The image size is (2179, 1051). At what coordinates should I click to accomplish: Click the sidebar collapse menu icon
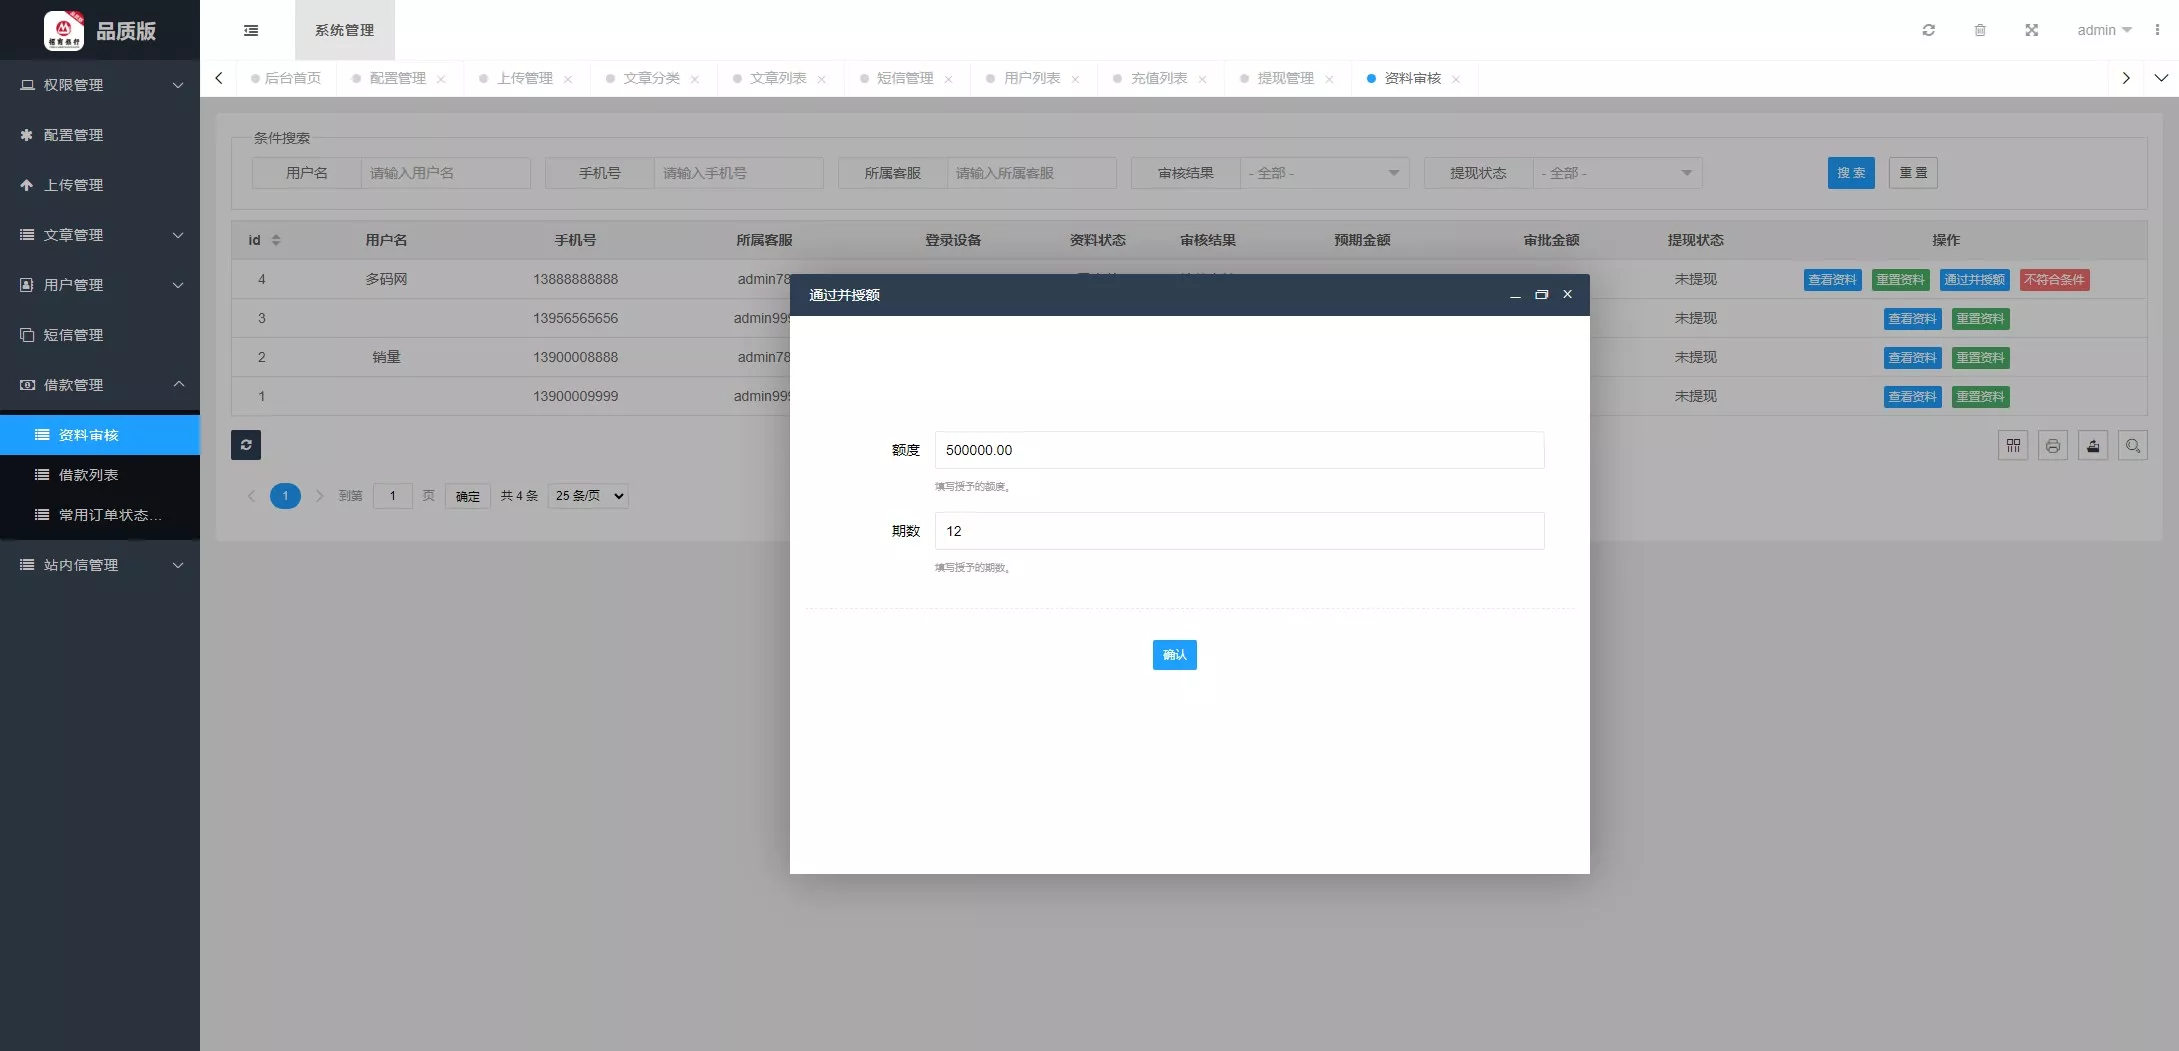251,30
